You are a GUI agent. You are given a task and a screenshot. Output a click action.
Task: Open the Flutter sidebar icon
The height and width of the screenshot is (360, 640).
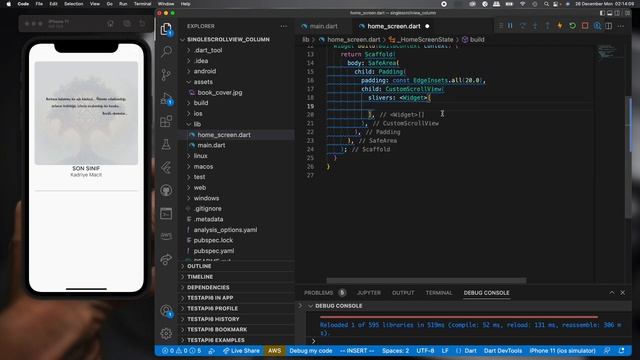pos(166,167)
